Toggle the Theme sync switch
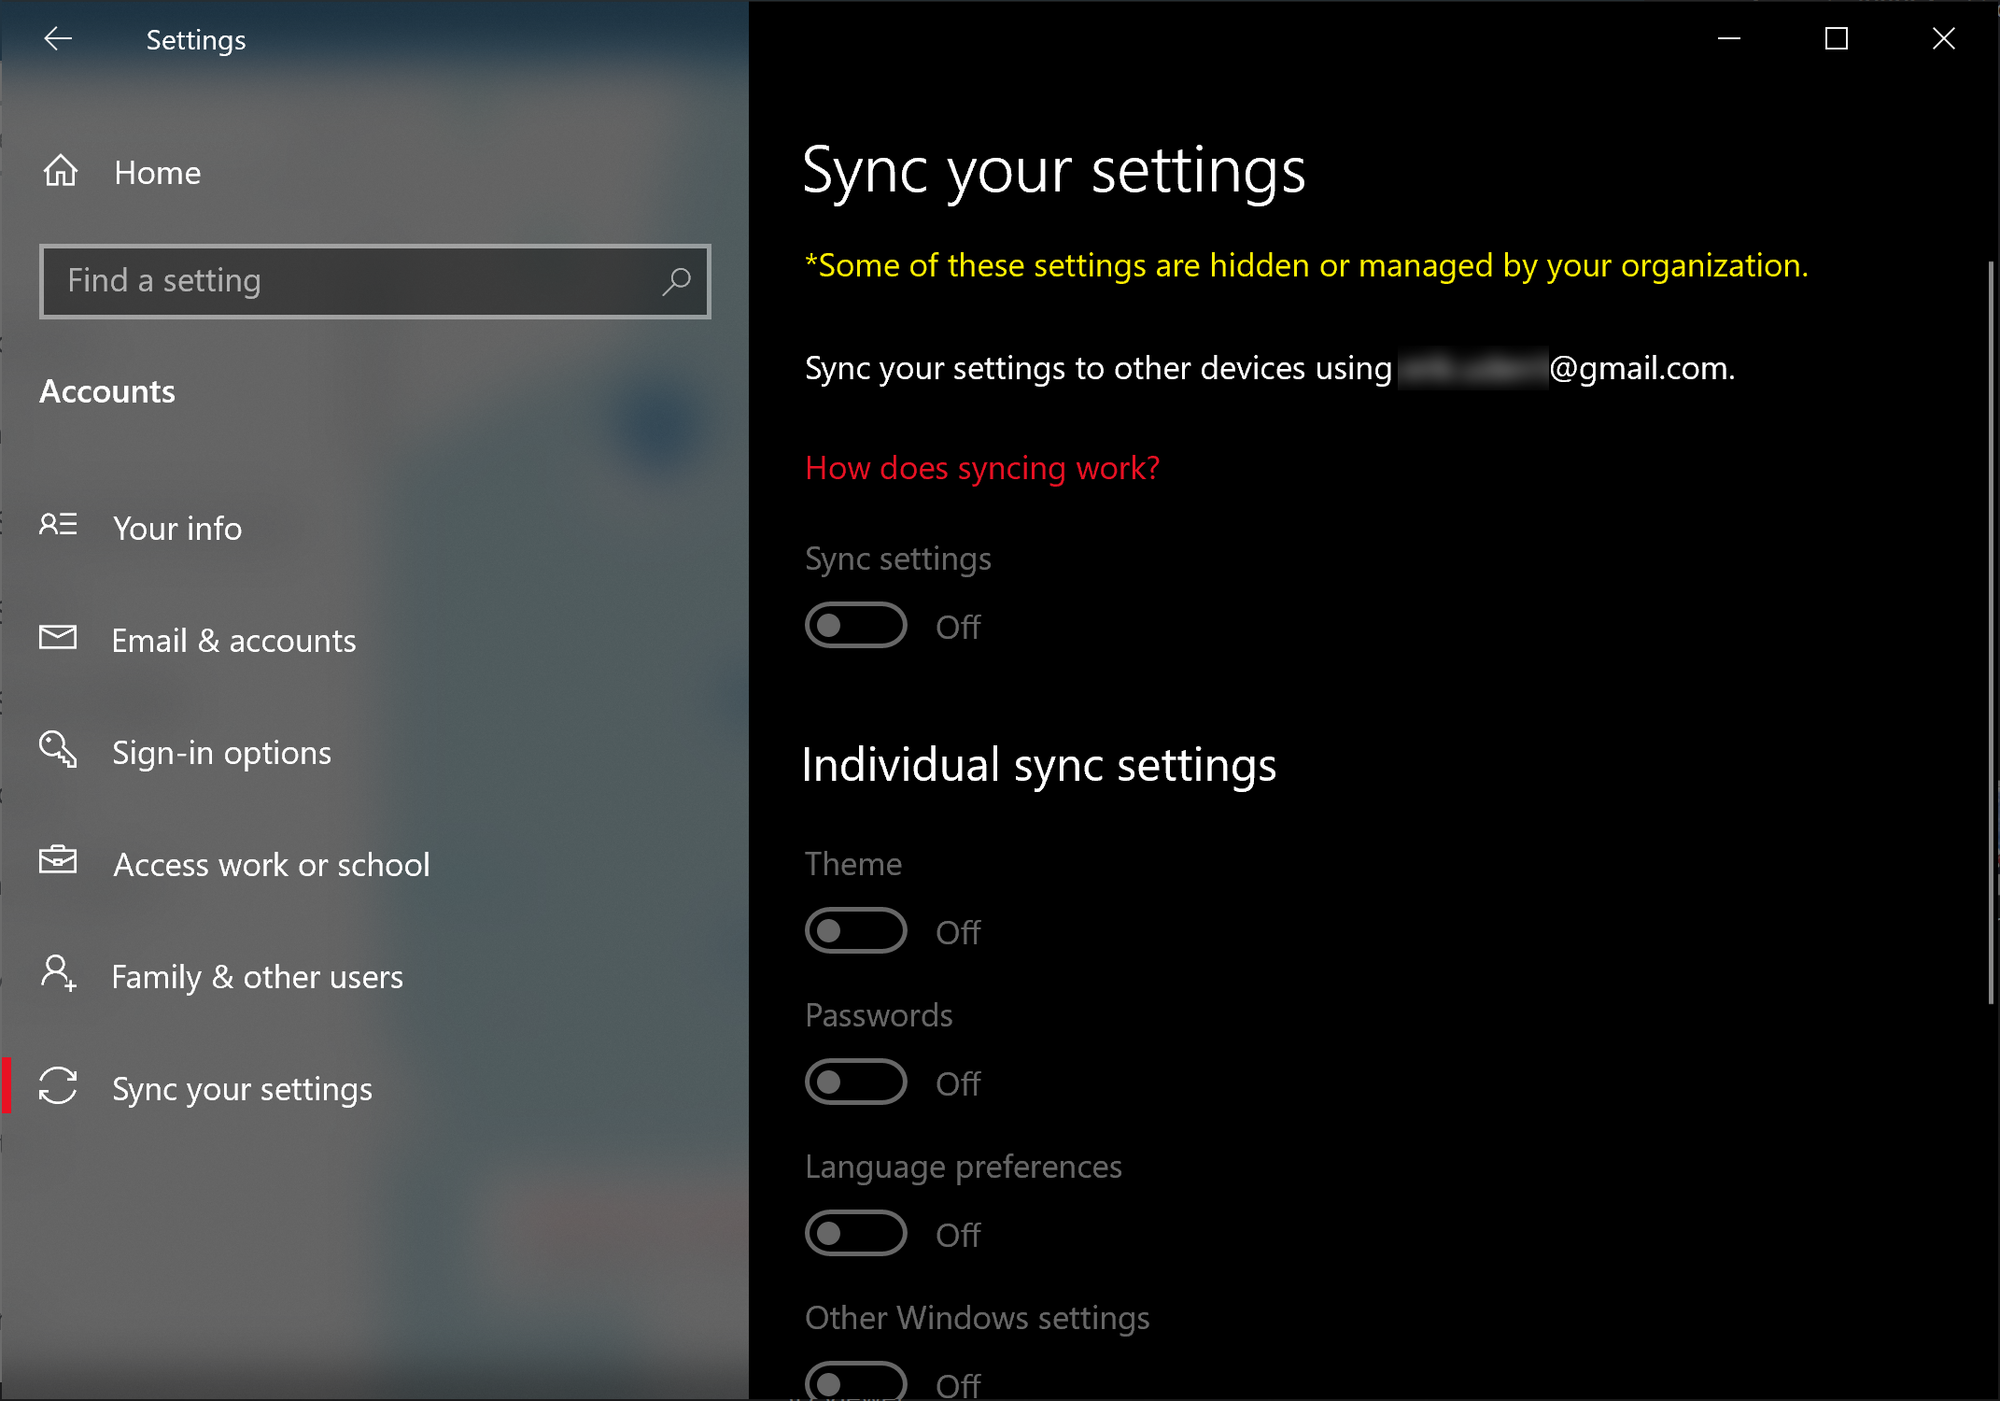Screen dimensions: 2000x1401 click(x=856, y=931)
